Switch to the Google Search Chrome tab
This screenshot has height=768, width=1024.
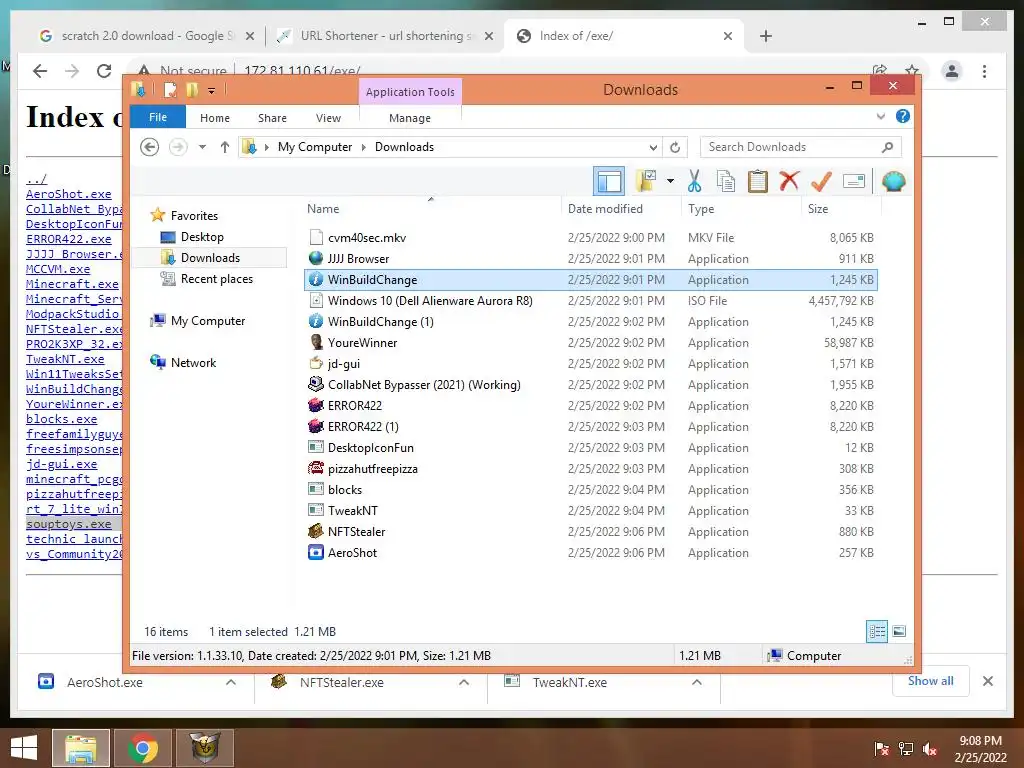click(x=147, y=36)
